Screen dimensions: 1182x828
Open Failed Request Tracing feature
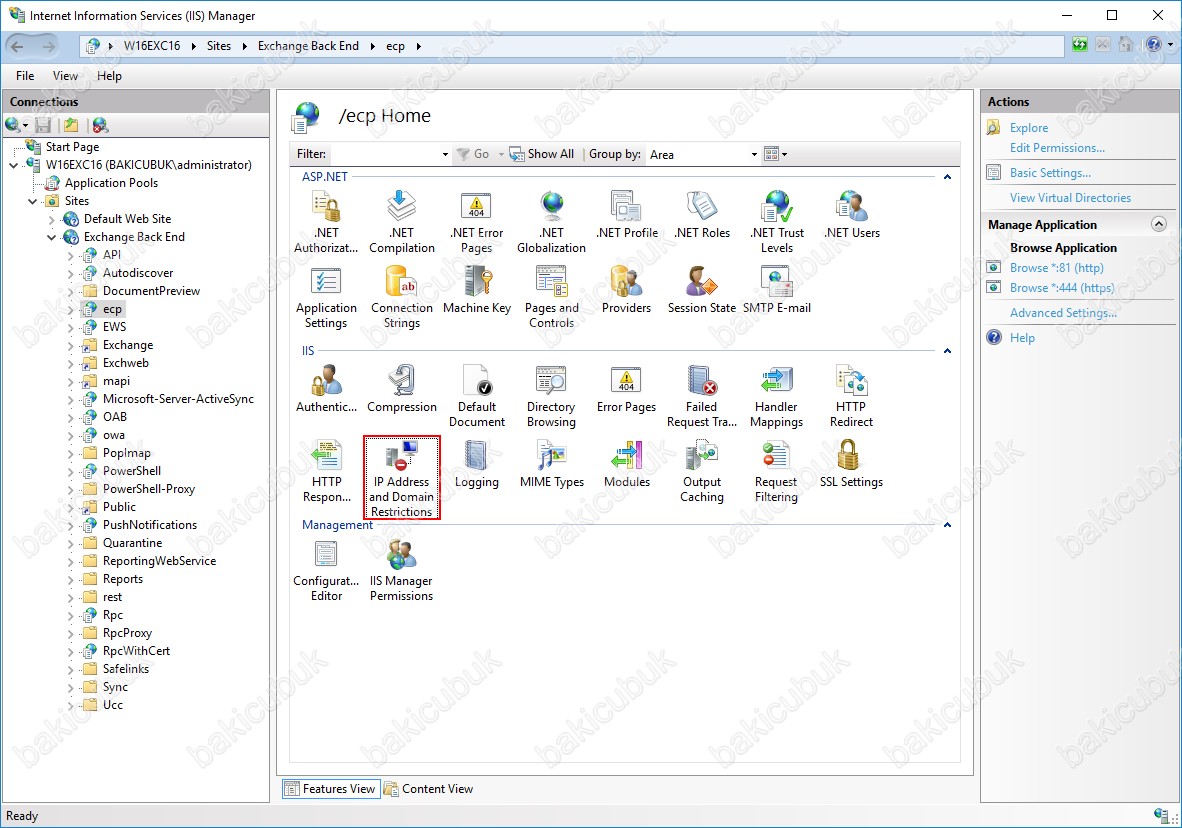coord(702,396)
